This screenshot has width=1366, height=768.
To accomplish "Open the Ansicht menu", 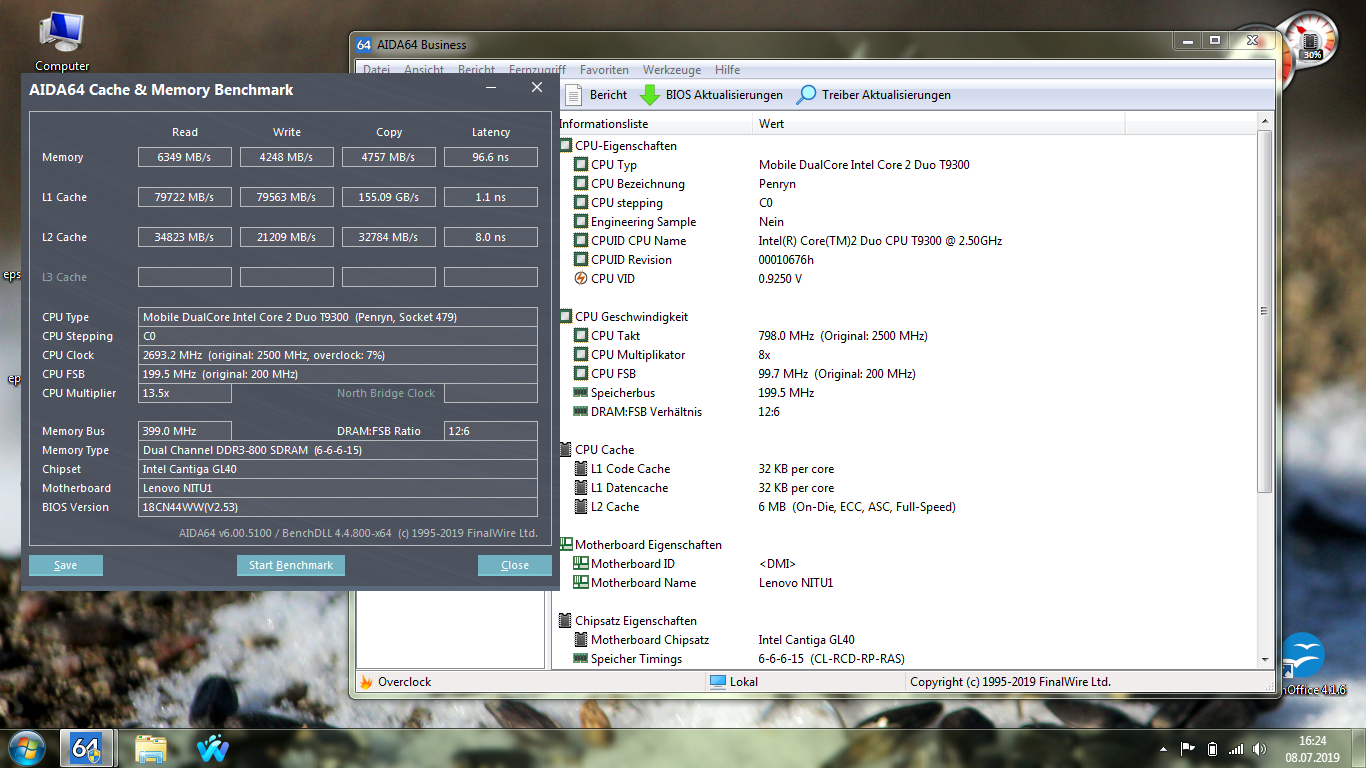I will [424, 70].
